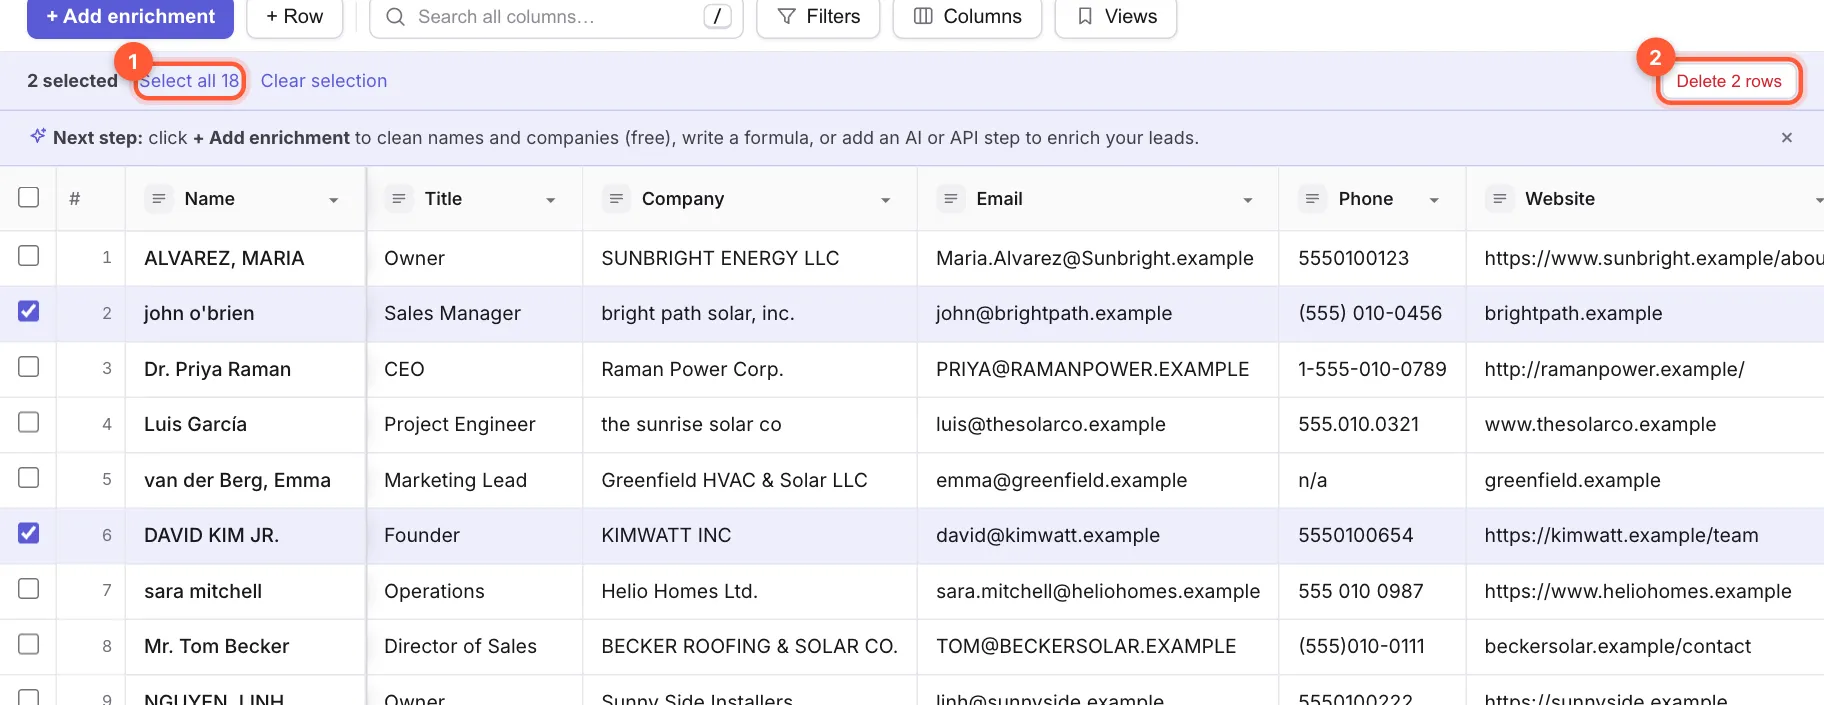Check the Luis García row checkbox
Image resolution: width=1824 pixels, height=705 pixels.
pyautogui.click(x=29, y=422)
